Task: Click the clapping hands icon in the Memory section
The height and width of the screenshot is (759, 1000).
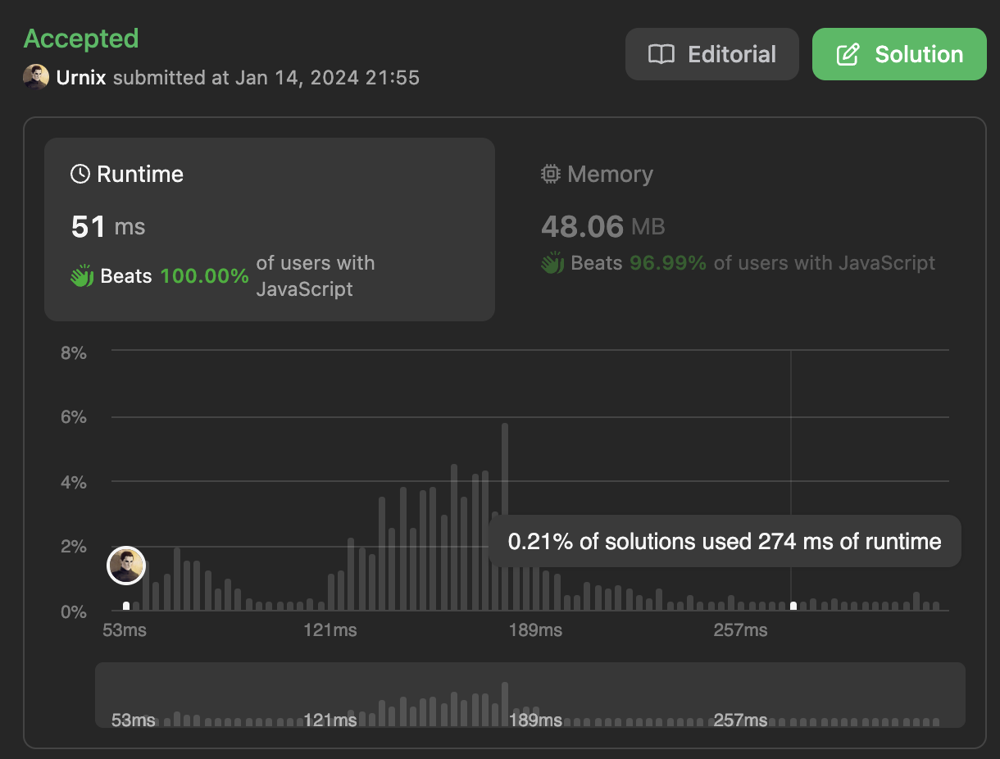Action: pyautogui.click(x=551, y=263)
